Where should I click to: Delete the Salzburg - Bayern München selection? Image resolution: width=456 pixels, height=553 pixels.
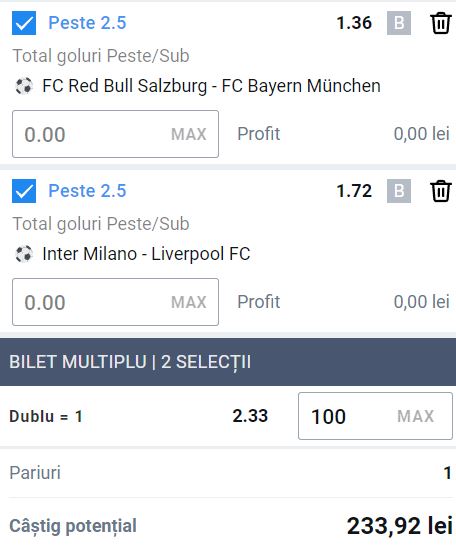point(441,23)
